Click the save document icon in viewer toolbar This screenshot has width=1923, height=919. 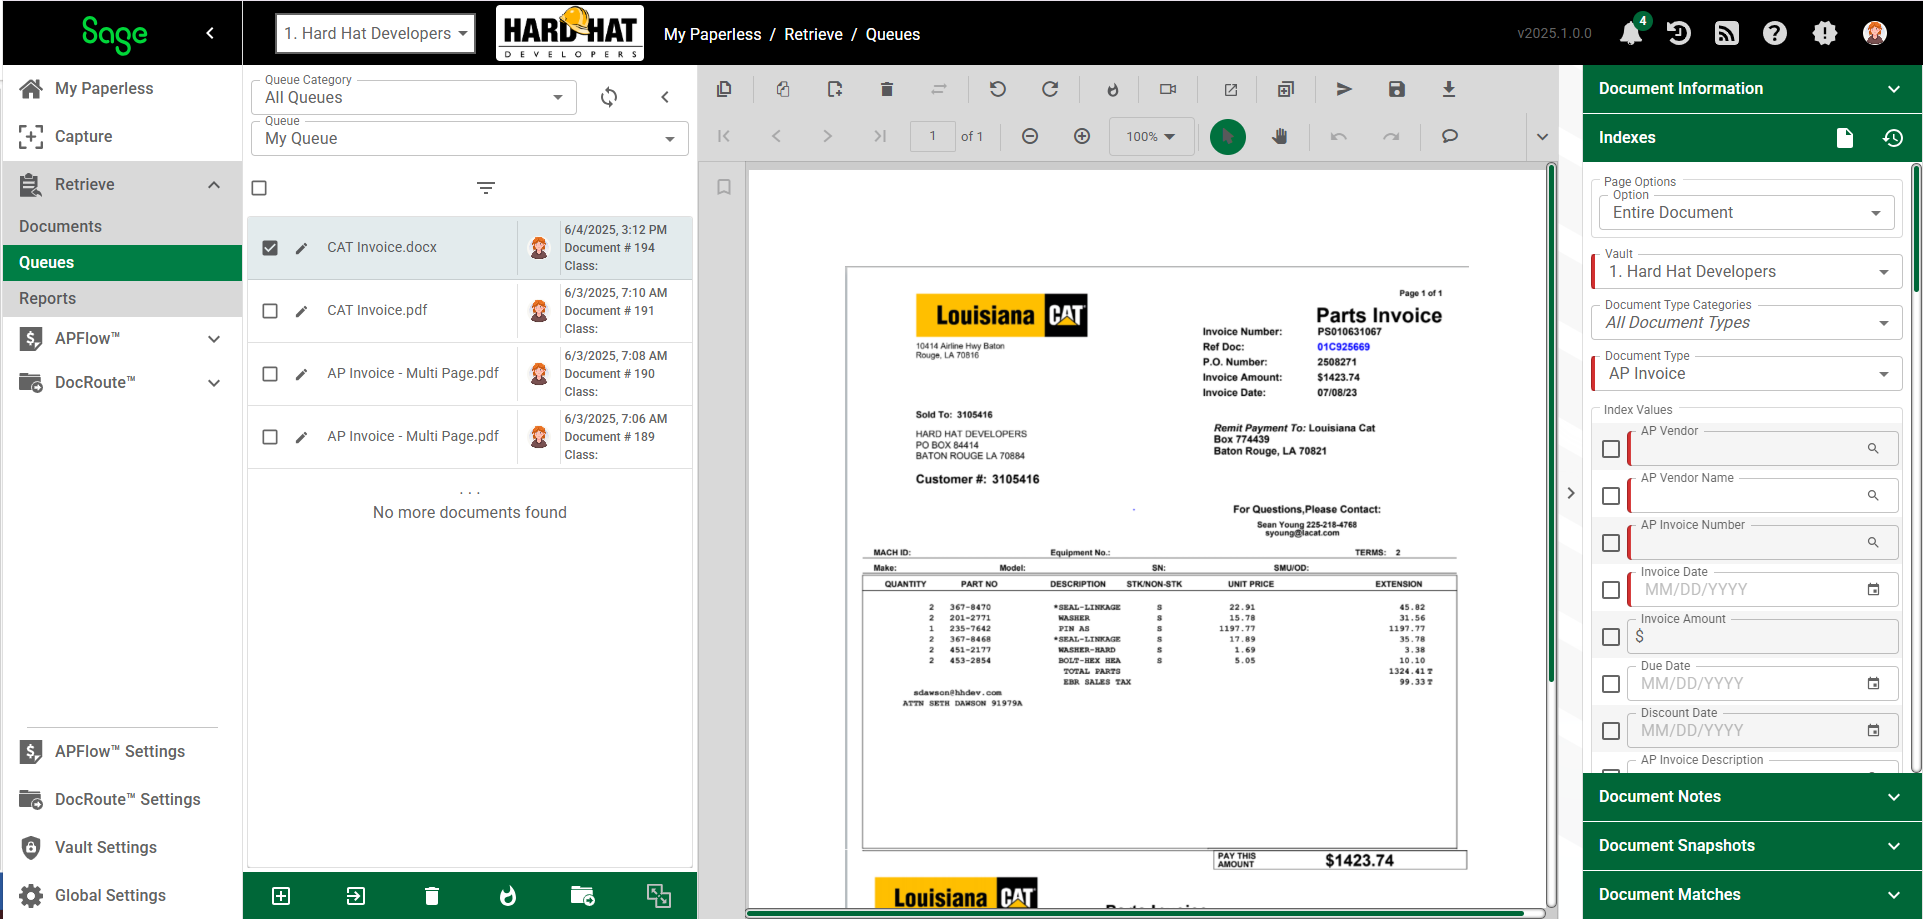(1397, 89)
